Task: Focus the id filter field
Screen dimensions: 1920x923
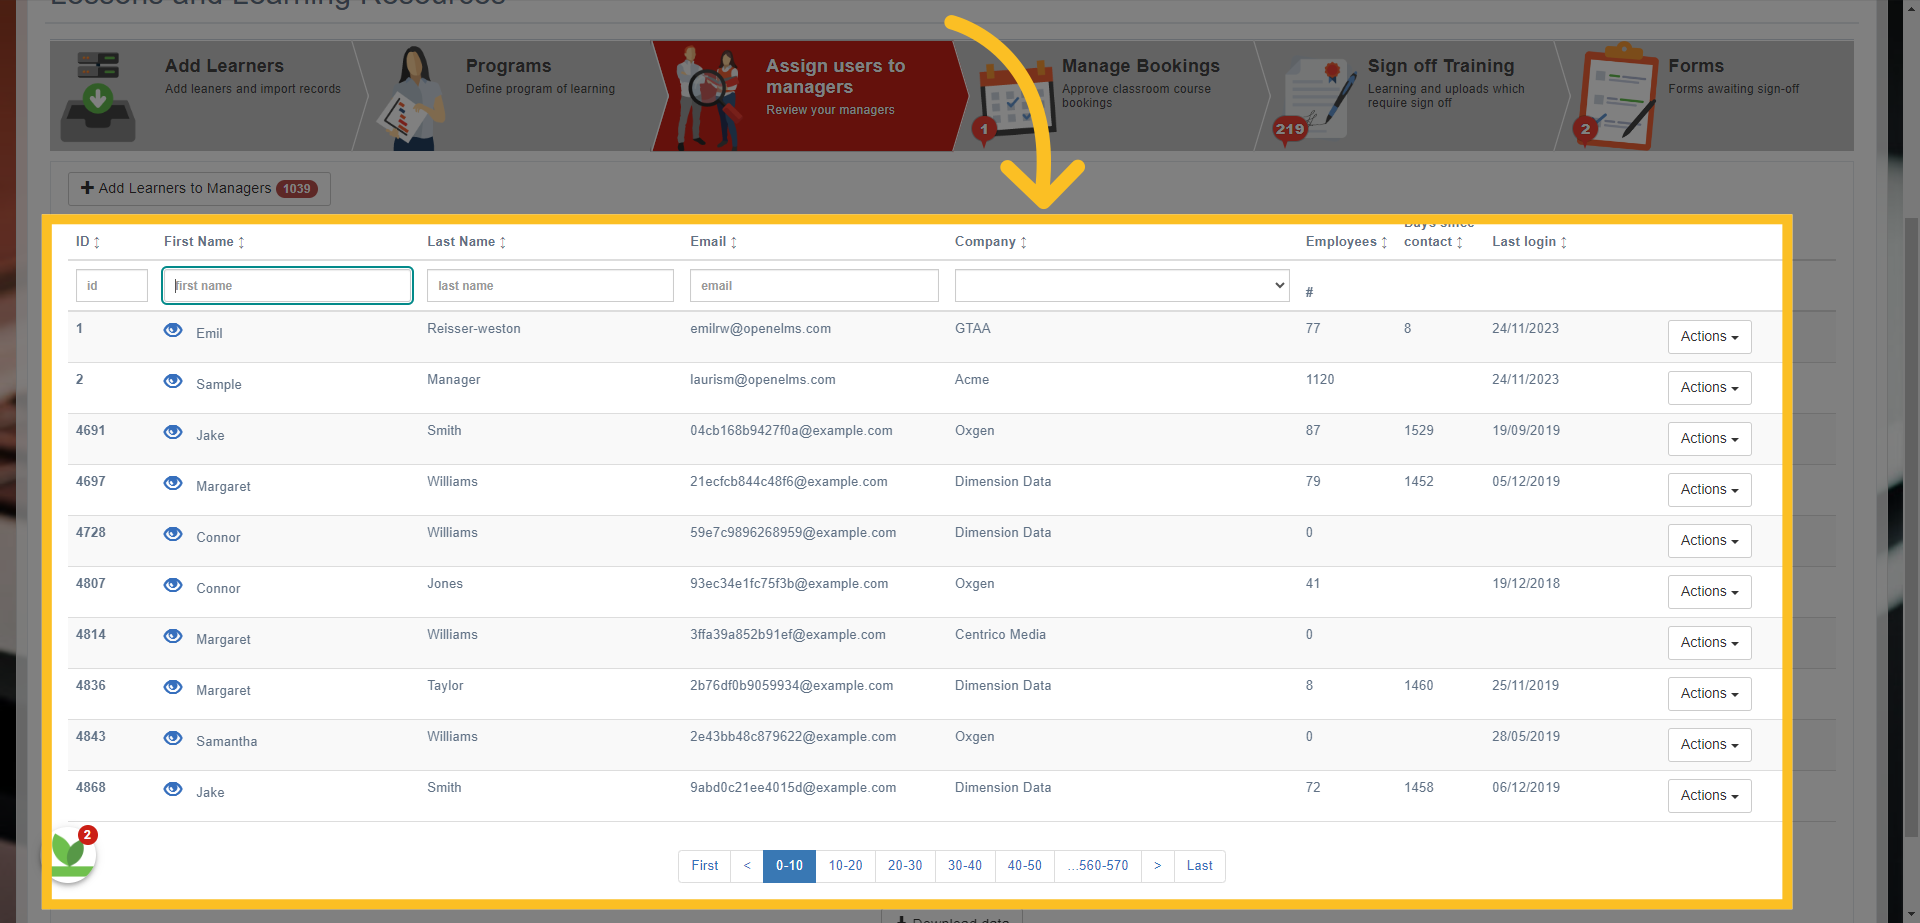Action: point(112,285)
